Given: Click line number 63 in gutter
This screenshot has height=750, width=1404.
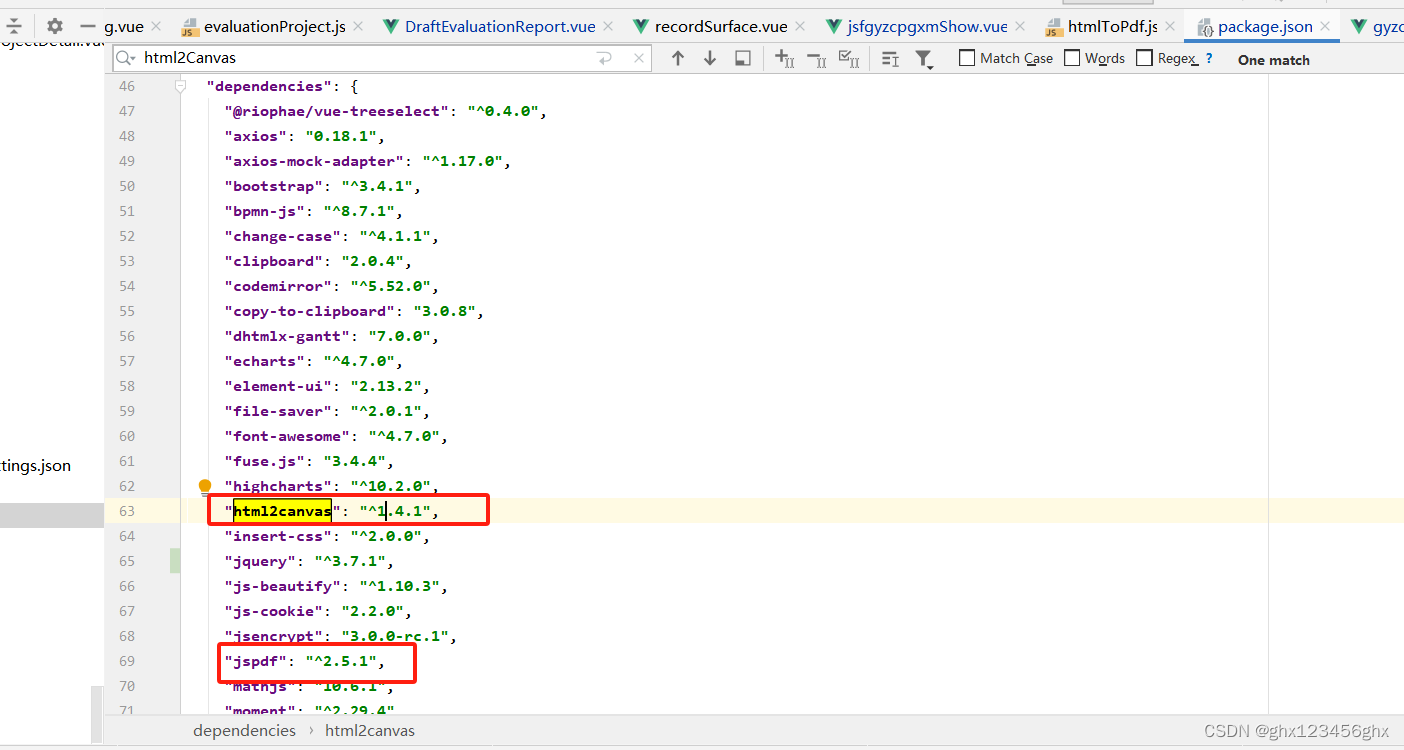Looking at the screenshot, I should 126,511.
